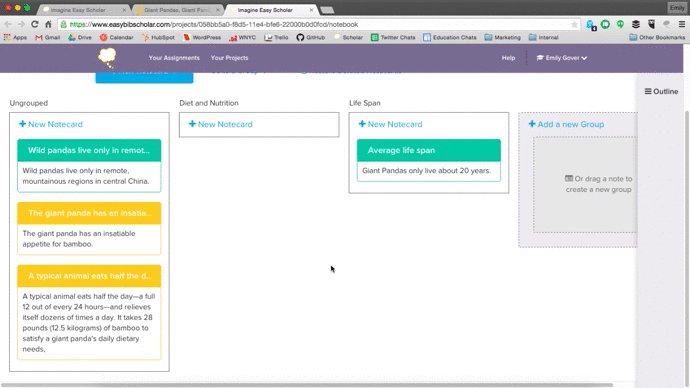Open the GitHub bookmark

311,37
